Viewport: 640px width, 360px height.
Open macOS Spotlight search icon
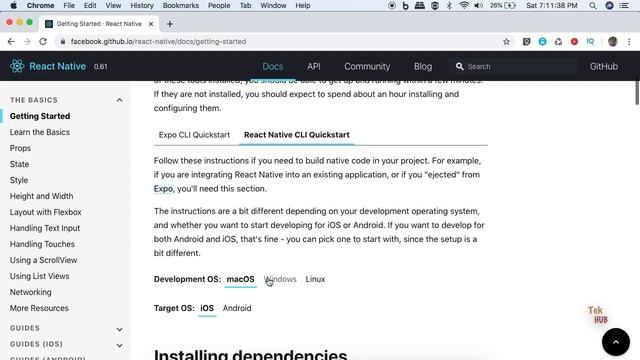point(593,5)
